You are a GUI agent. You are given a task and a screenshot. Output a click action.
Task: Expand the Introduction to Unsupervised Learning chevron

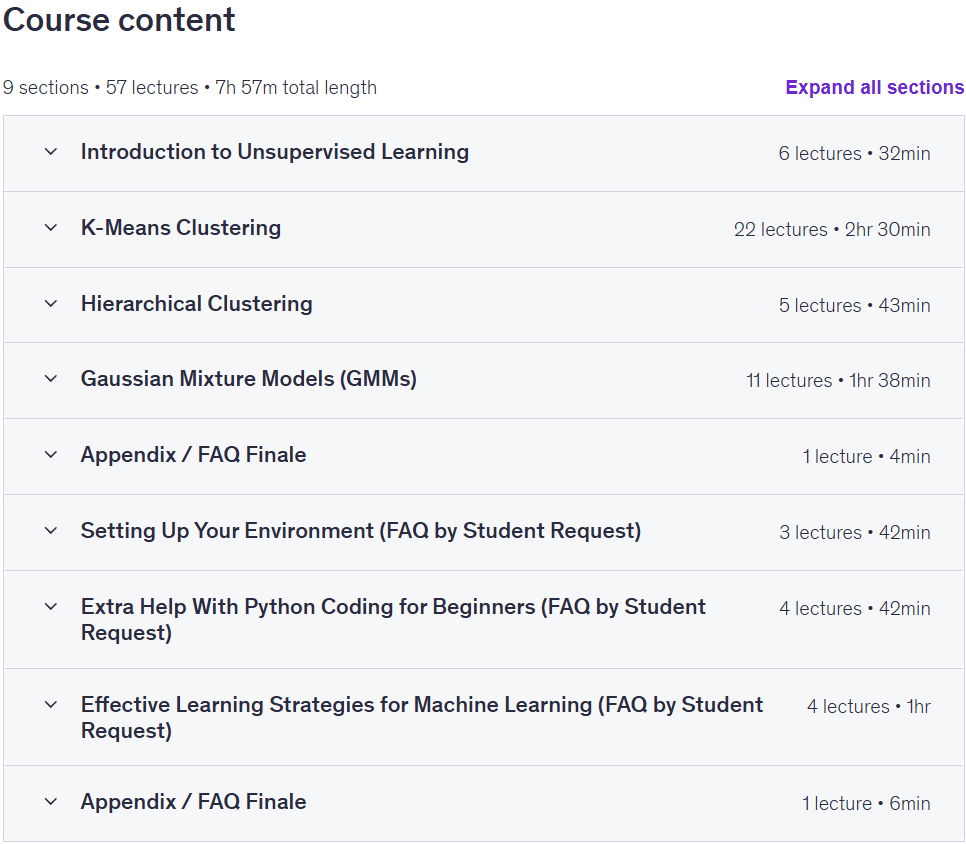pyautogui.click(x=51, y=152)
